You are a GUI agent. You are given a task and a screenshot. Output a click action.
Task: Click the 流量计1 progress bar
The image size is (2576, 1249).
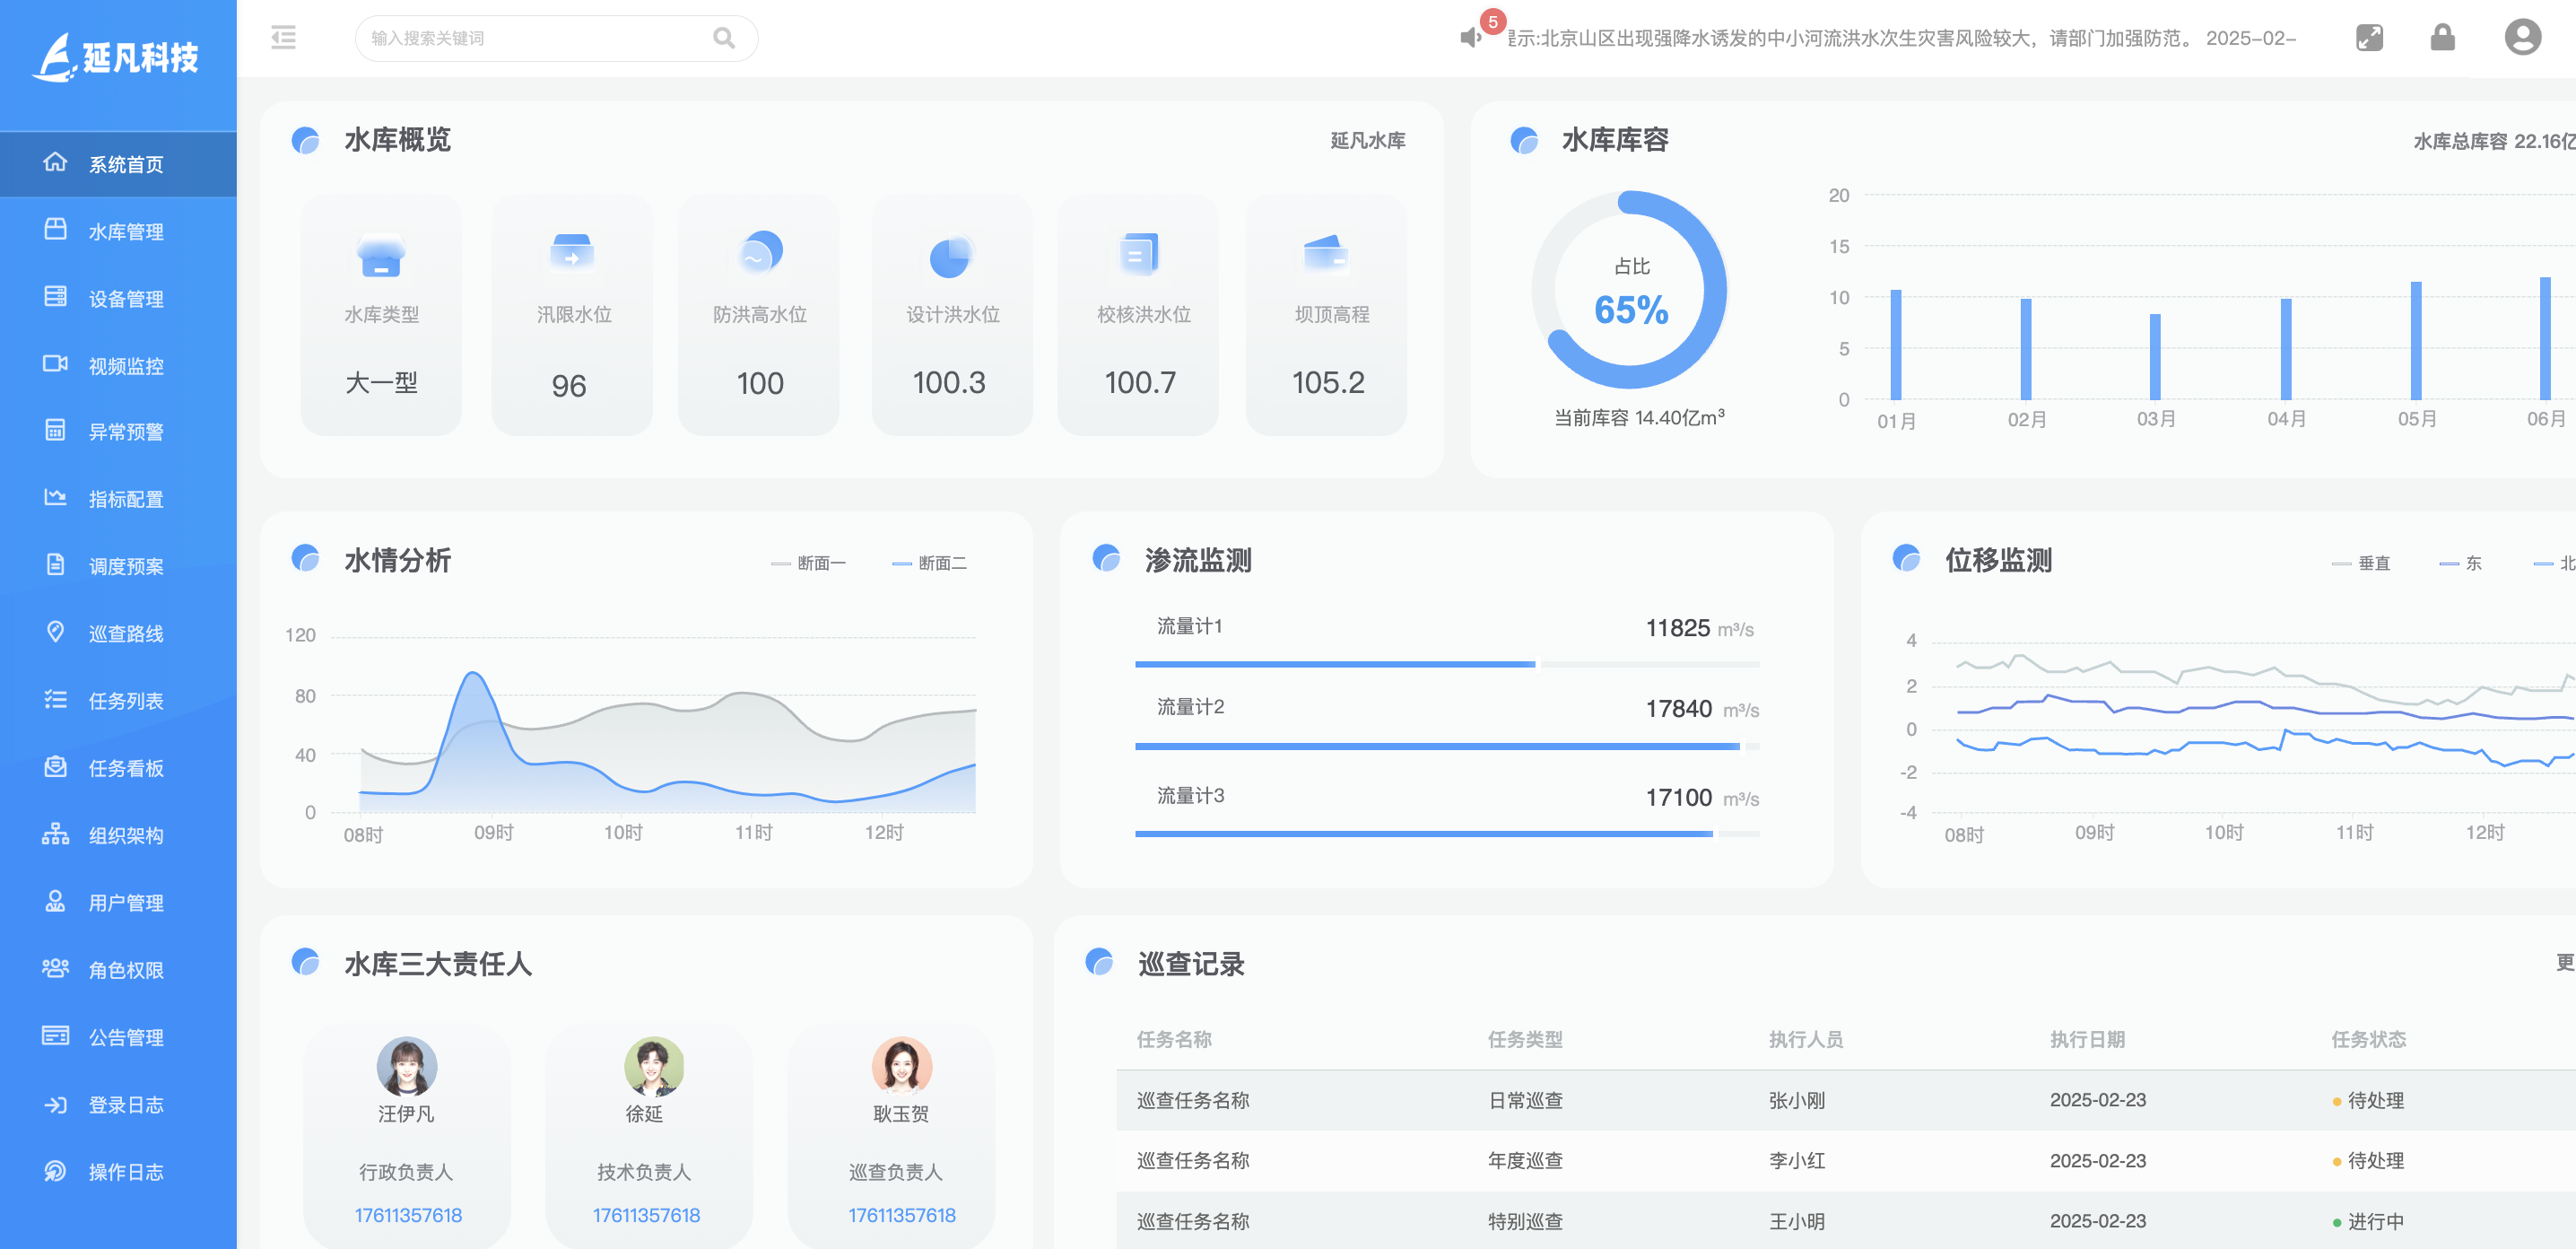click(x=1446, y=664)
